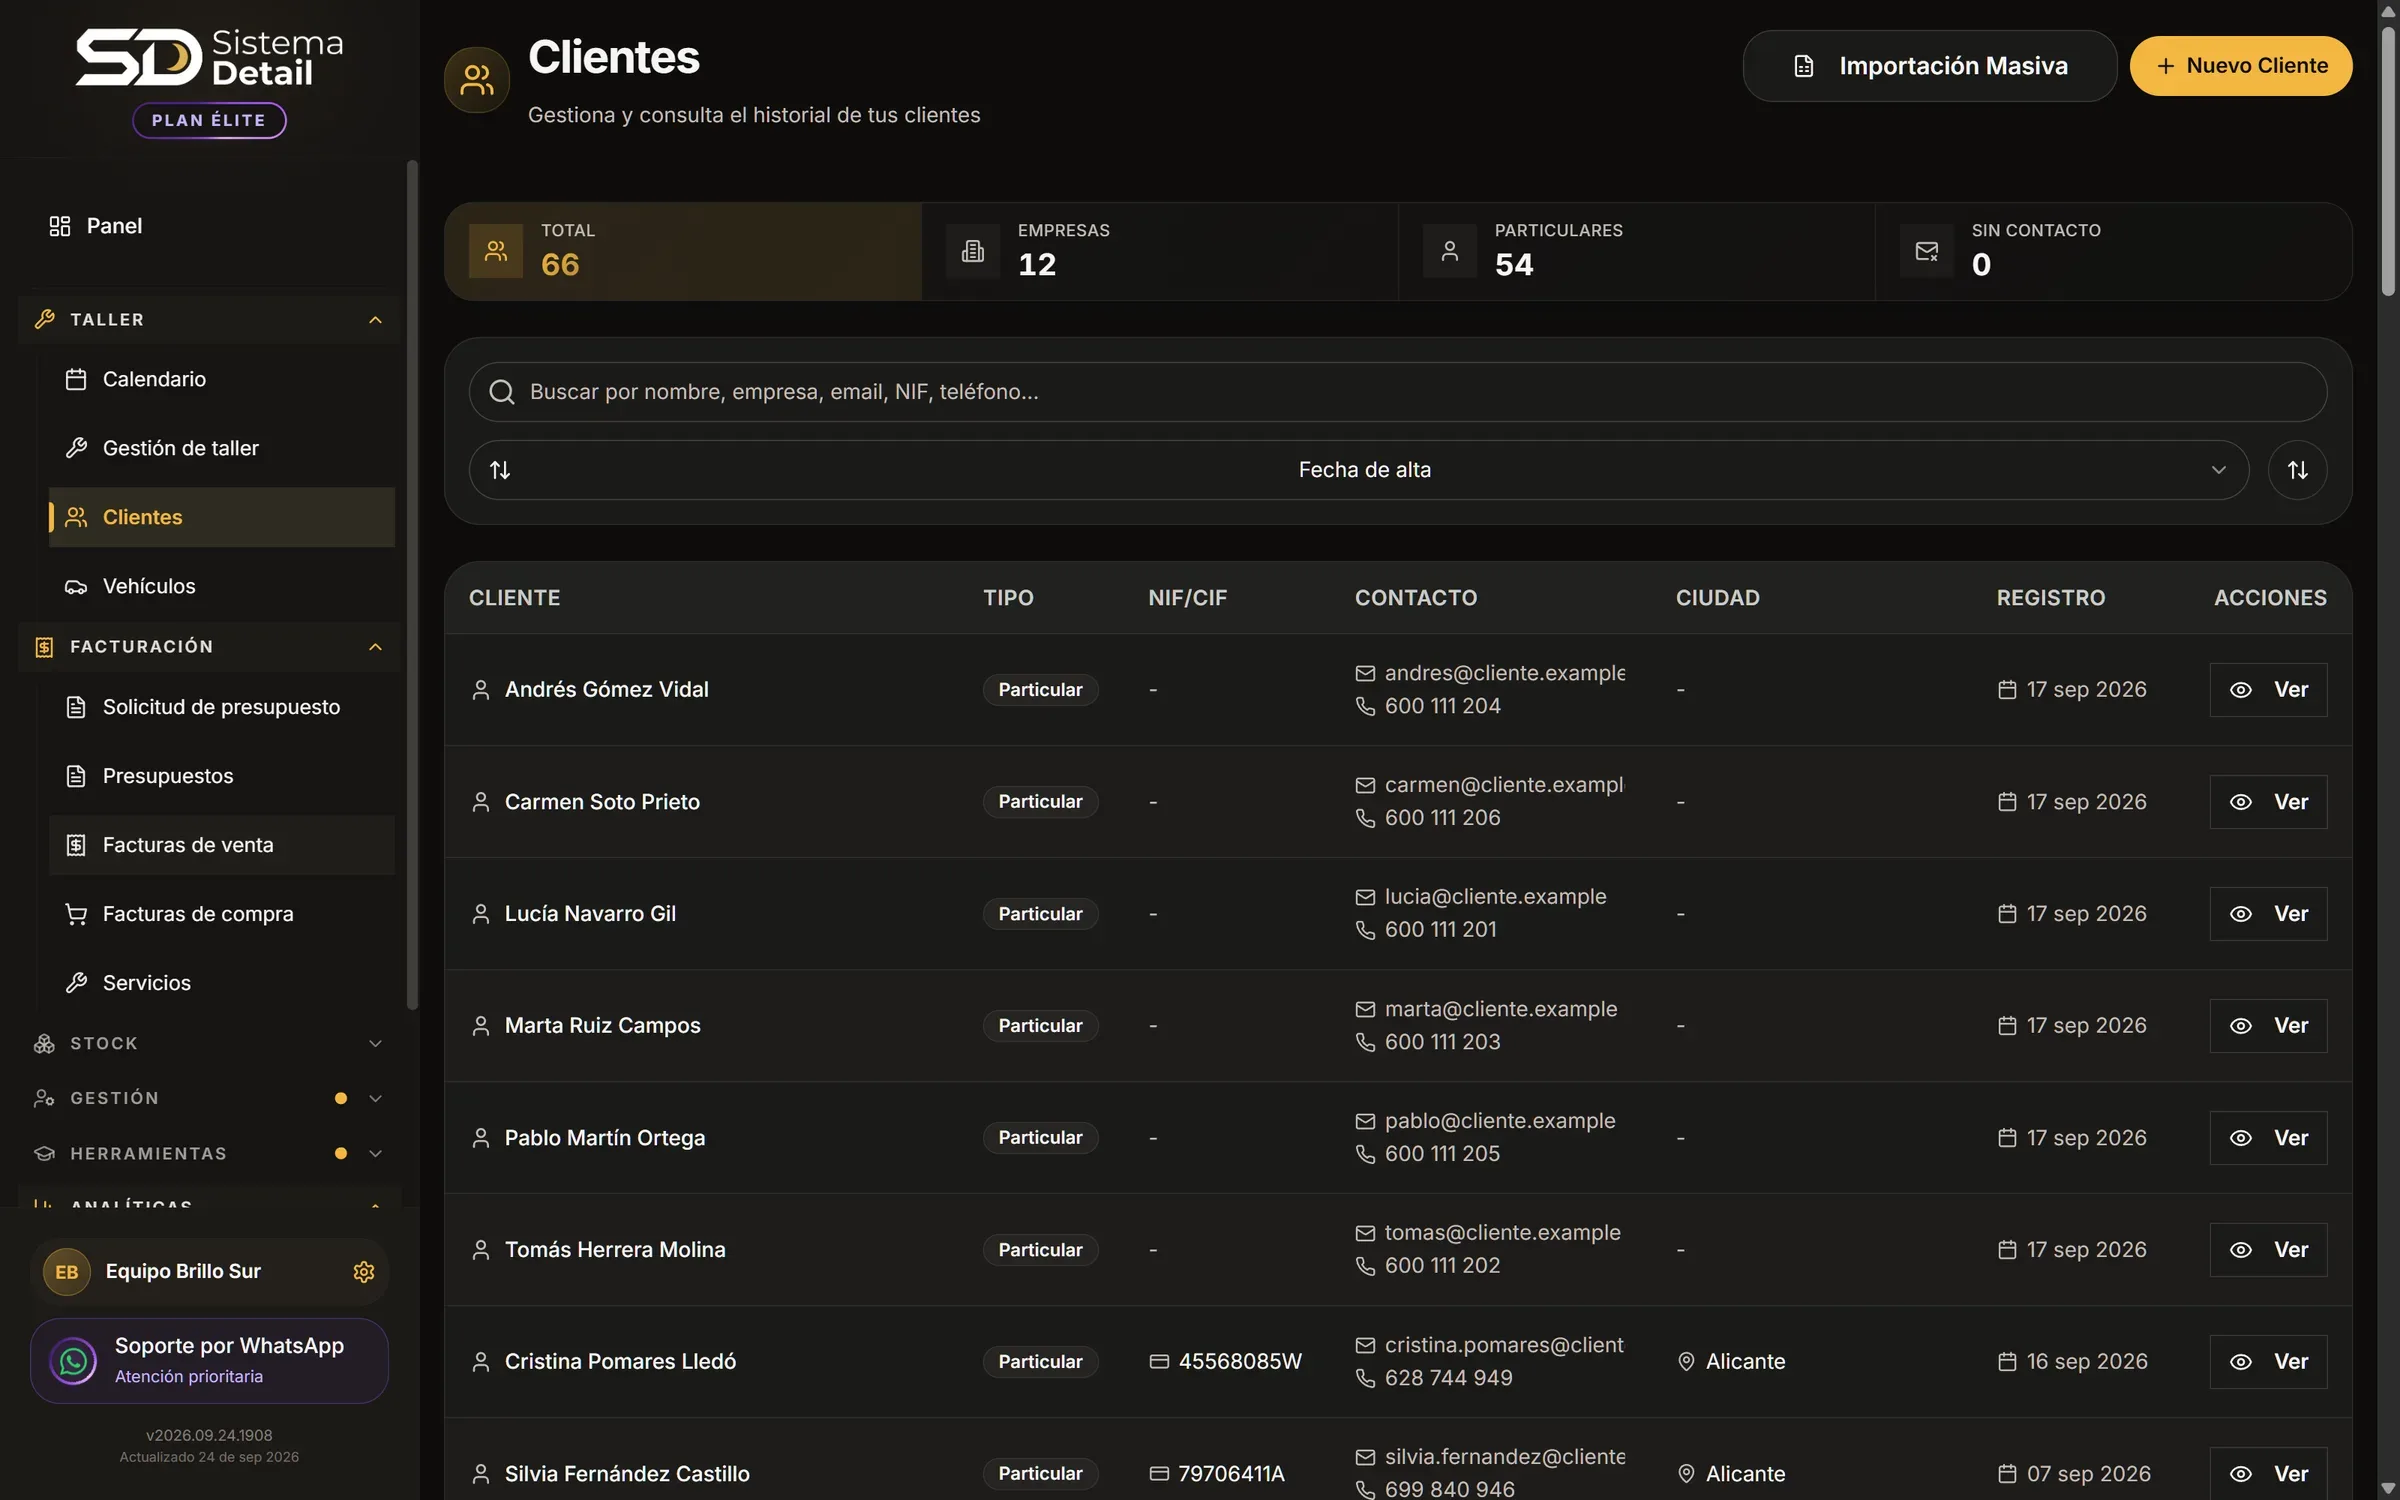Open Calendario in the sidebar
2400x1500 pixels.
tap(222, 379)
